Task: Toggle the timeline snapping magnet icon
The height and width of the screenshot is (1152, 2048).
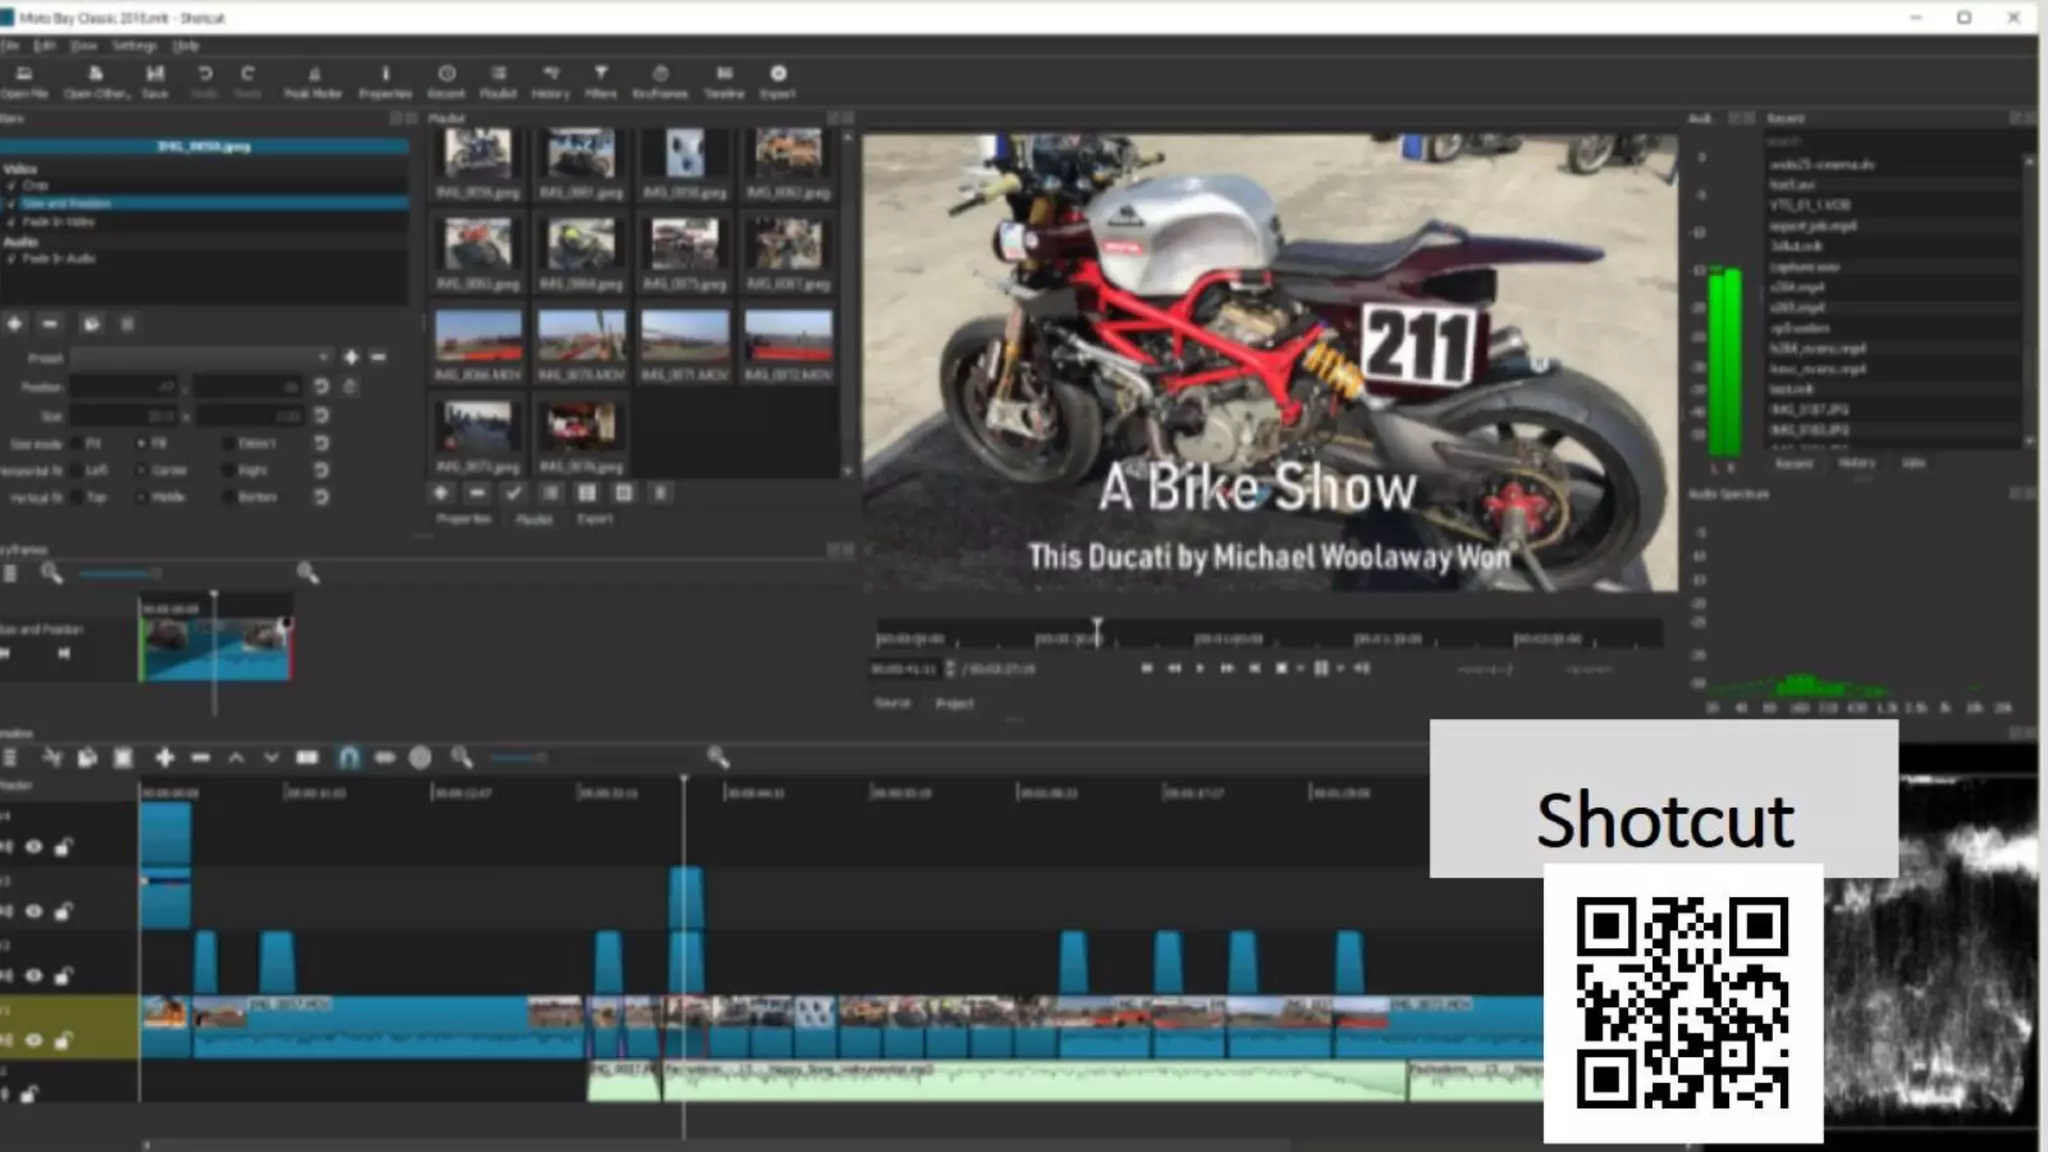Action: 348,758
